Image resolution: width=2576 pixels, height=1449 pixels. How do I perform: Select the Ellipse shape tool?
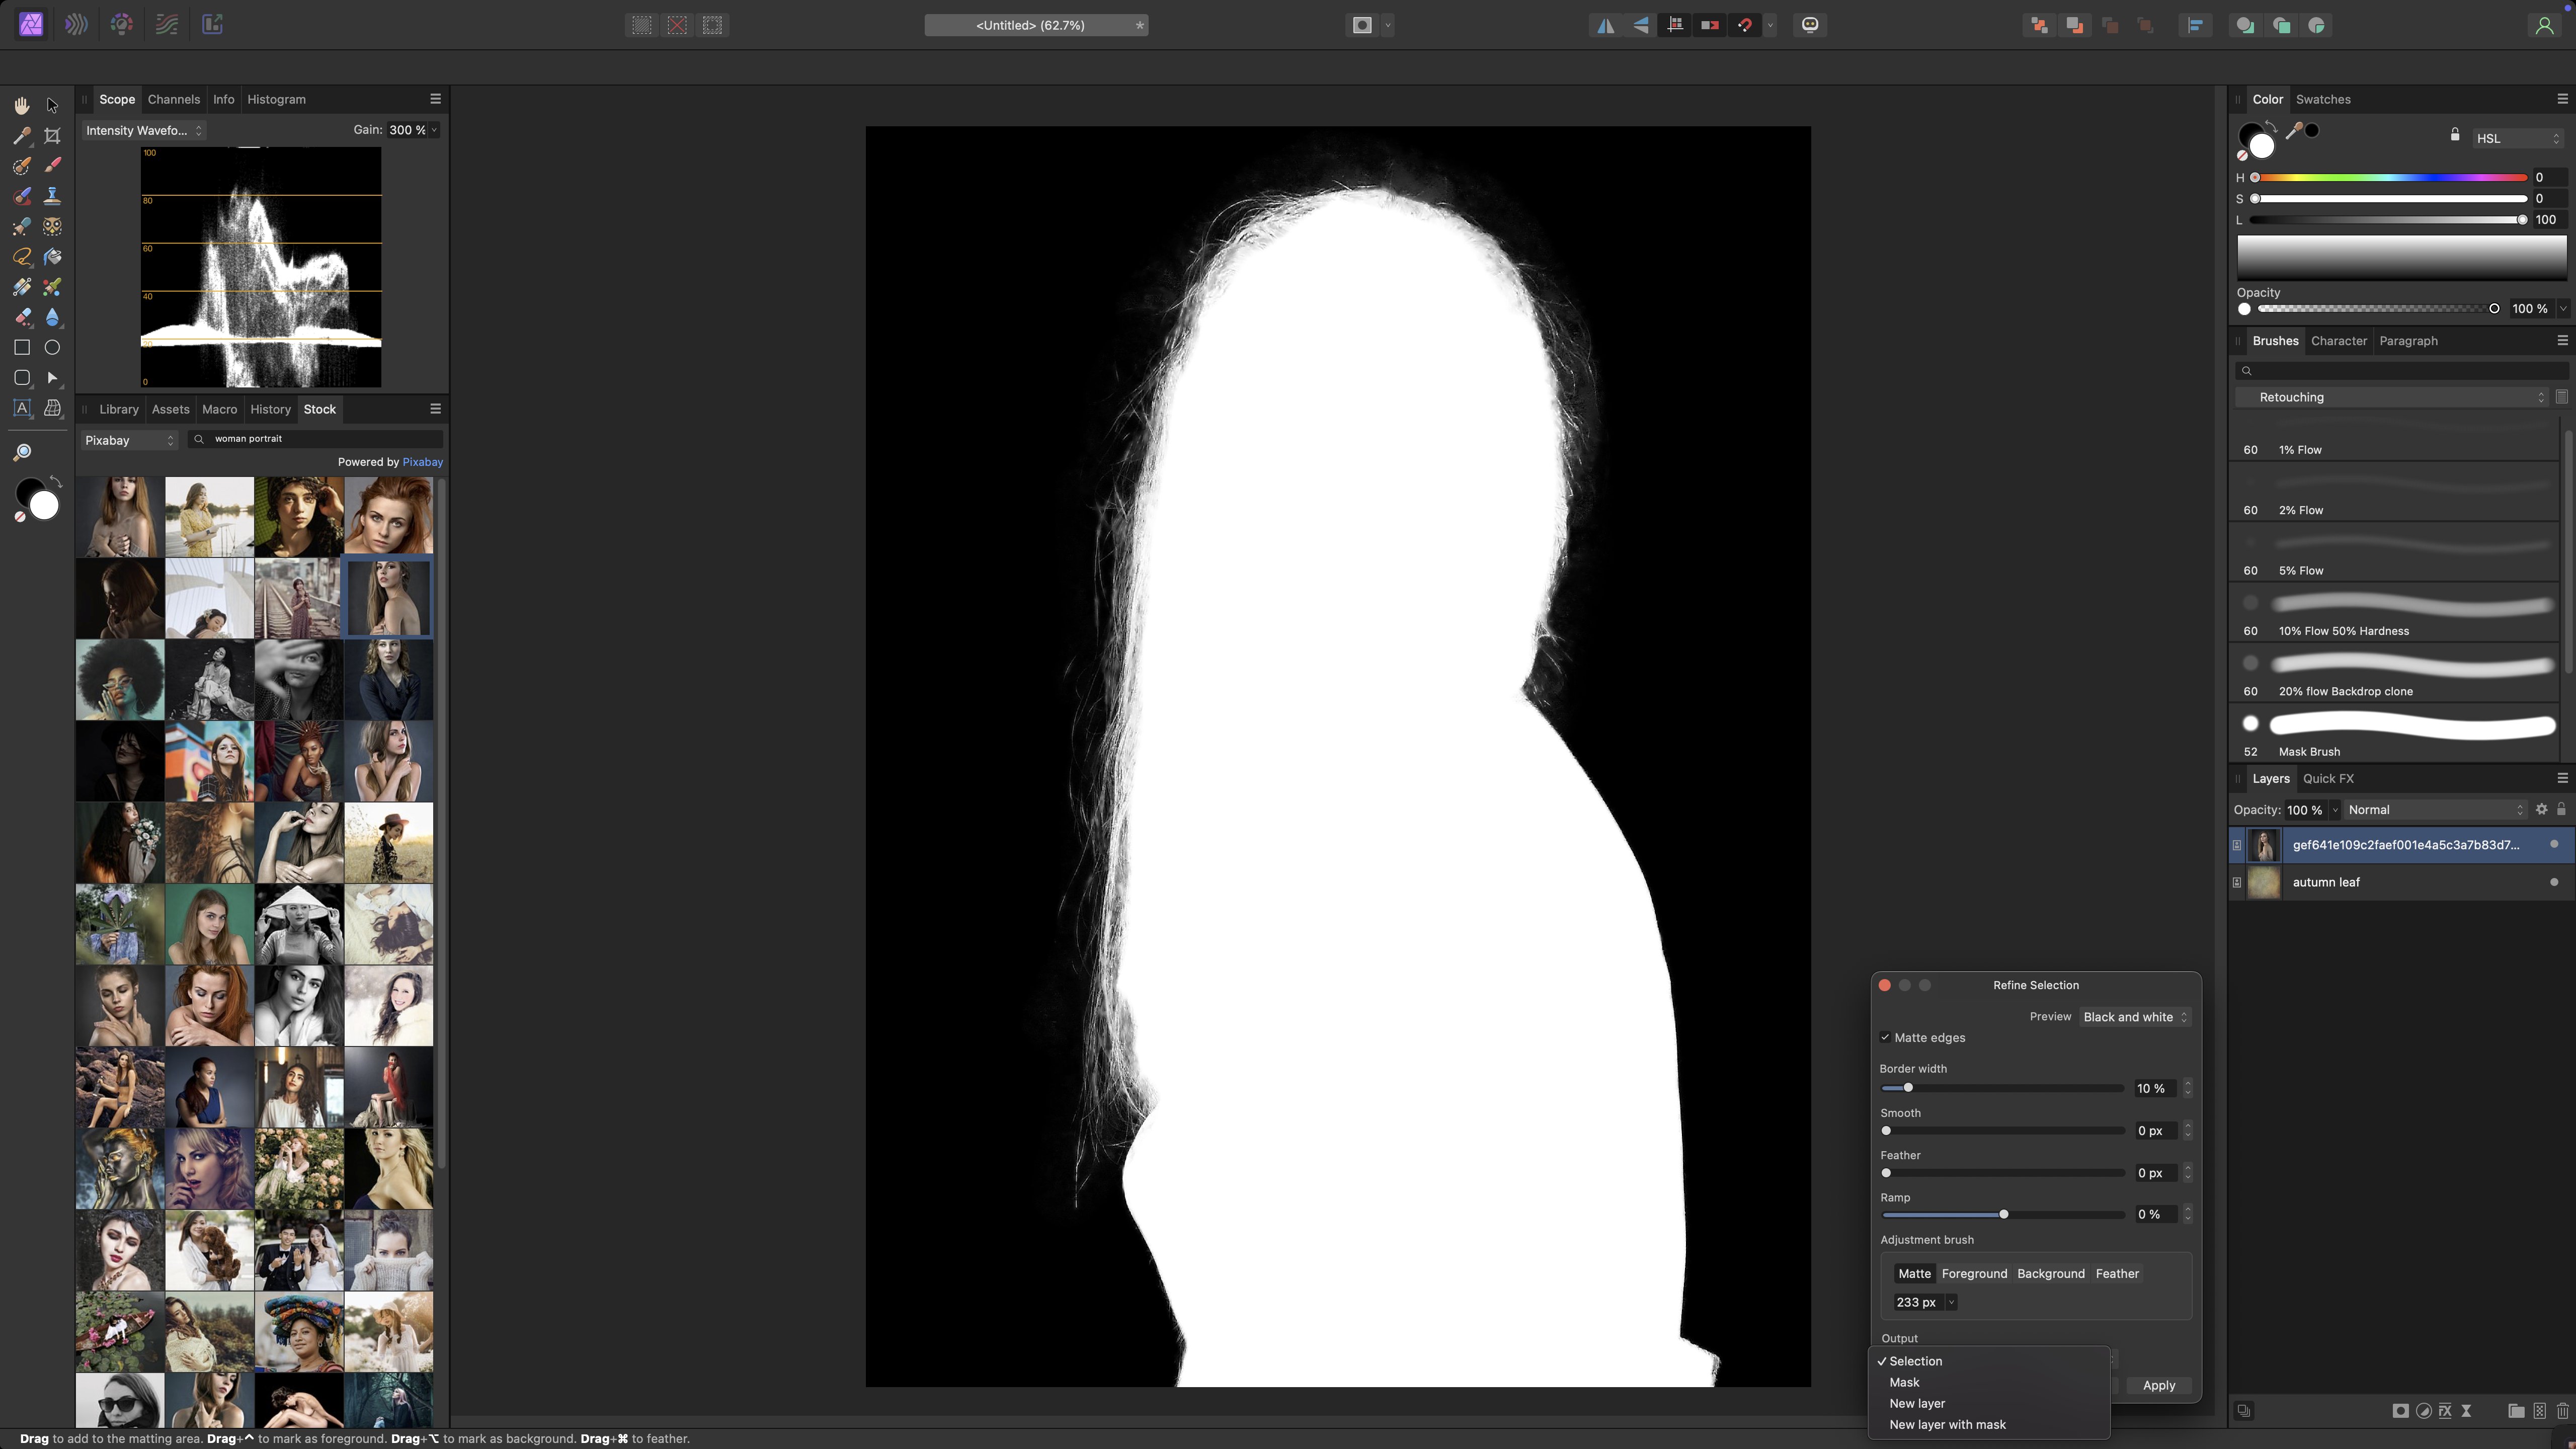click(53, 347)
